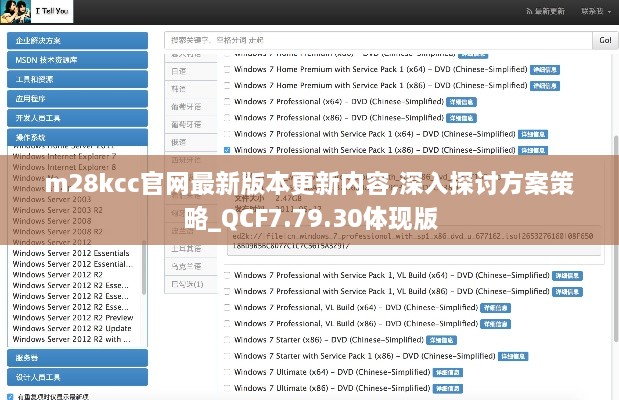
Task: Check Windows 7 Starter (x86) DVD
Action: click(x=227, y=340)
